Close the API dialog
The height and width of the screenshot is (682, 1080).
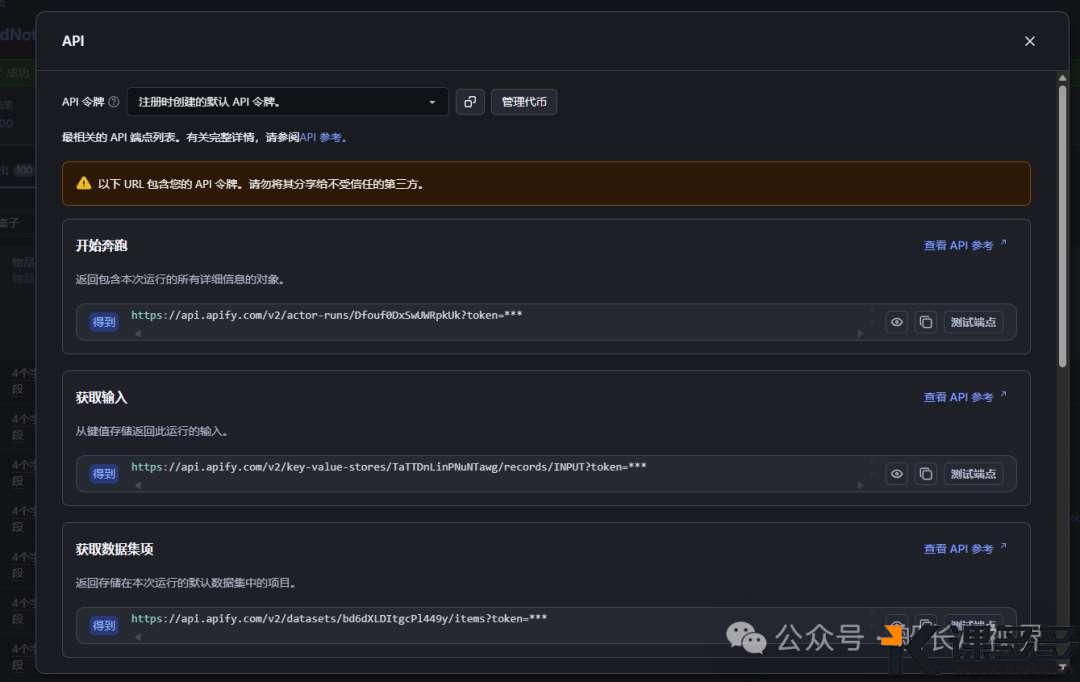[1029, 41]
